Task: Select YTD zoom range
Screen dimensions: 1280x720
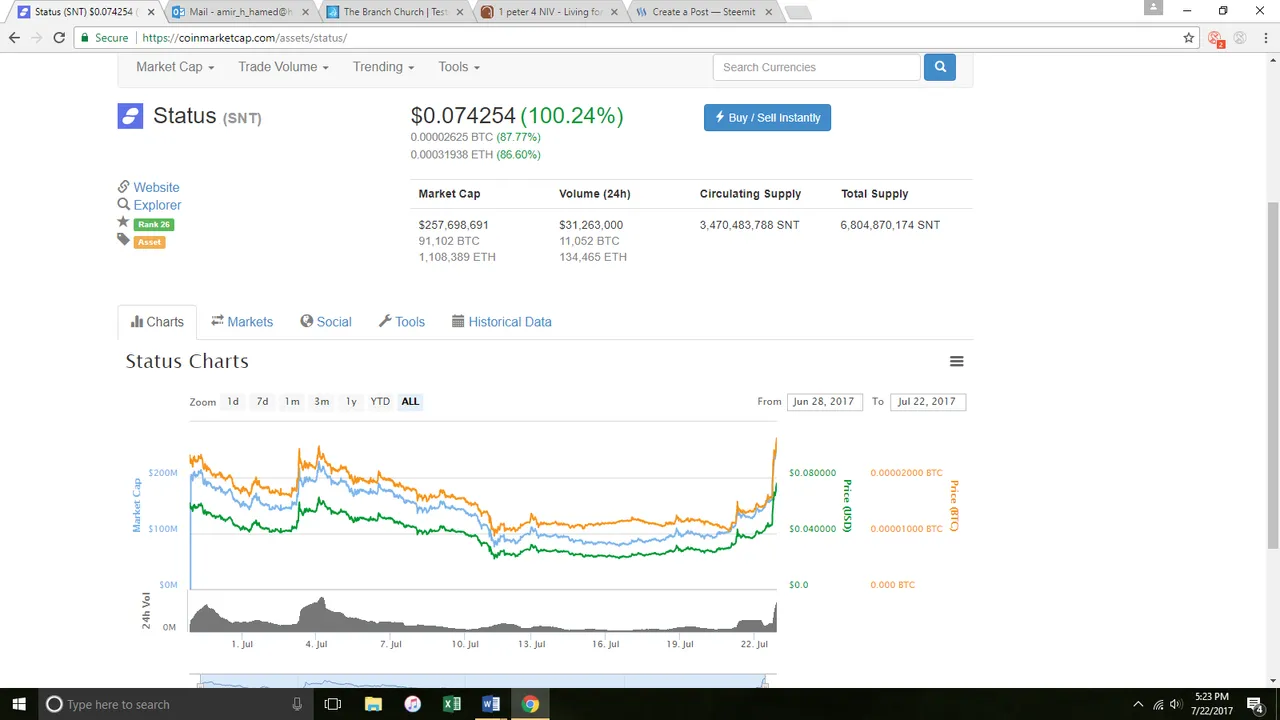Action: point(380,401)
